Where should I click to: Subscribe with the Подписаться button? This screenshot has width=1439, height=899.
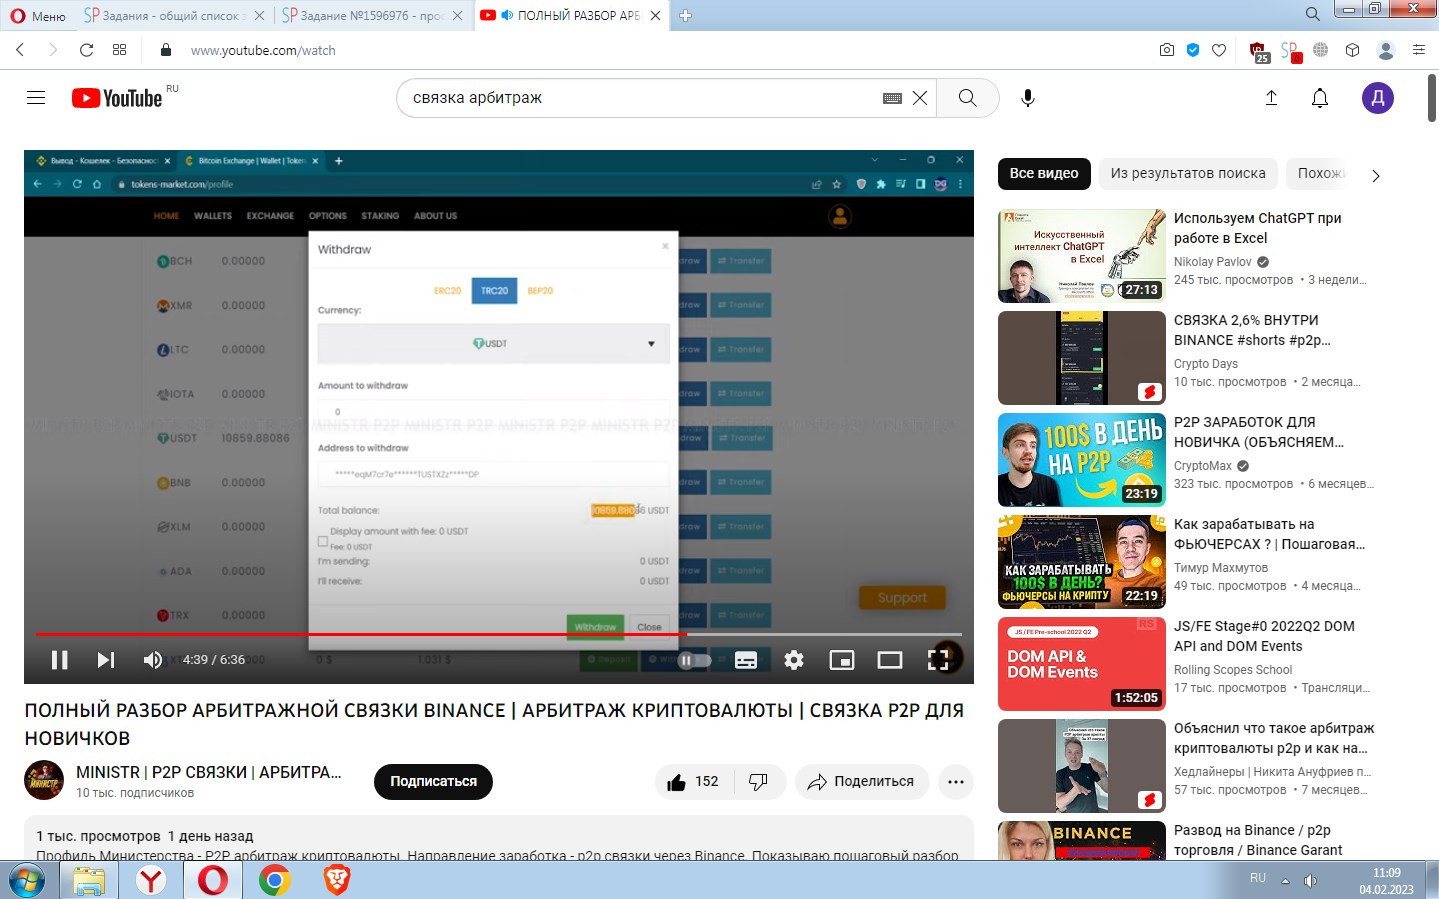pos(433,782)
